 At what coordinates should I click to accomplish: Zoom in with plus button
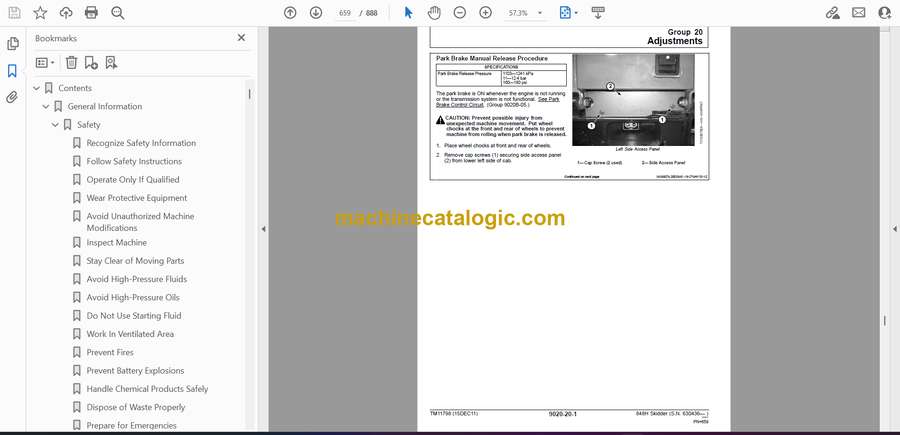pyautogui.click(x=486, y=13)
